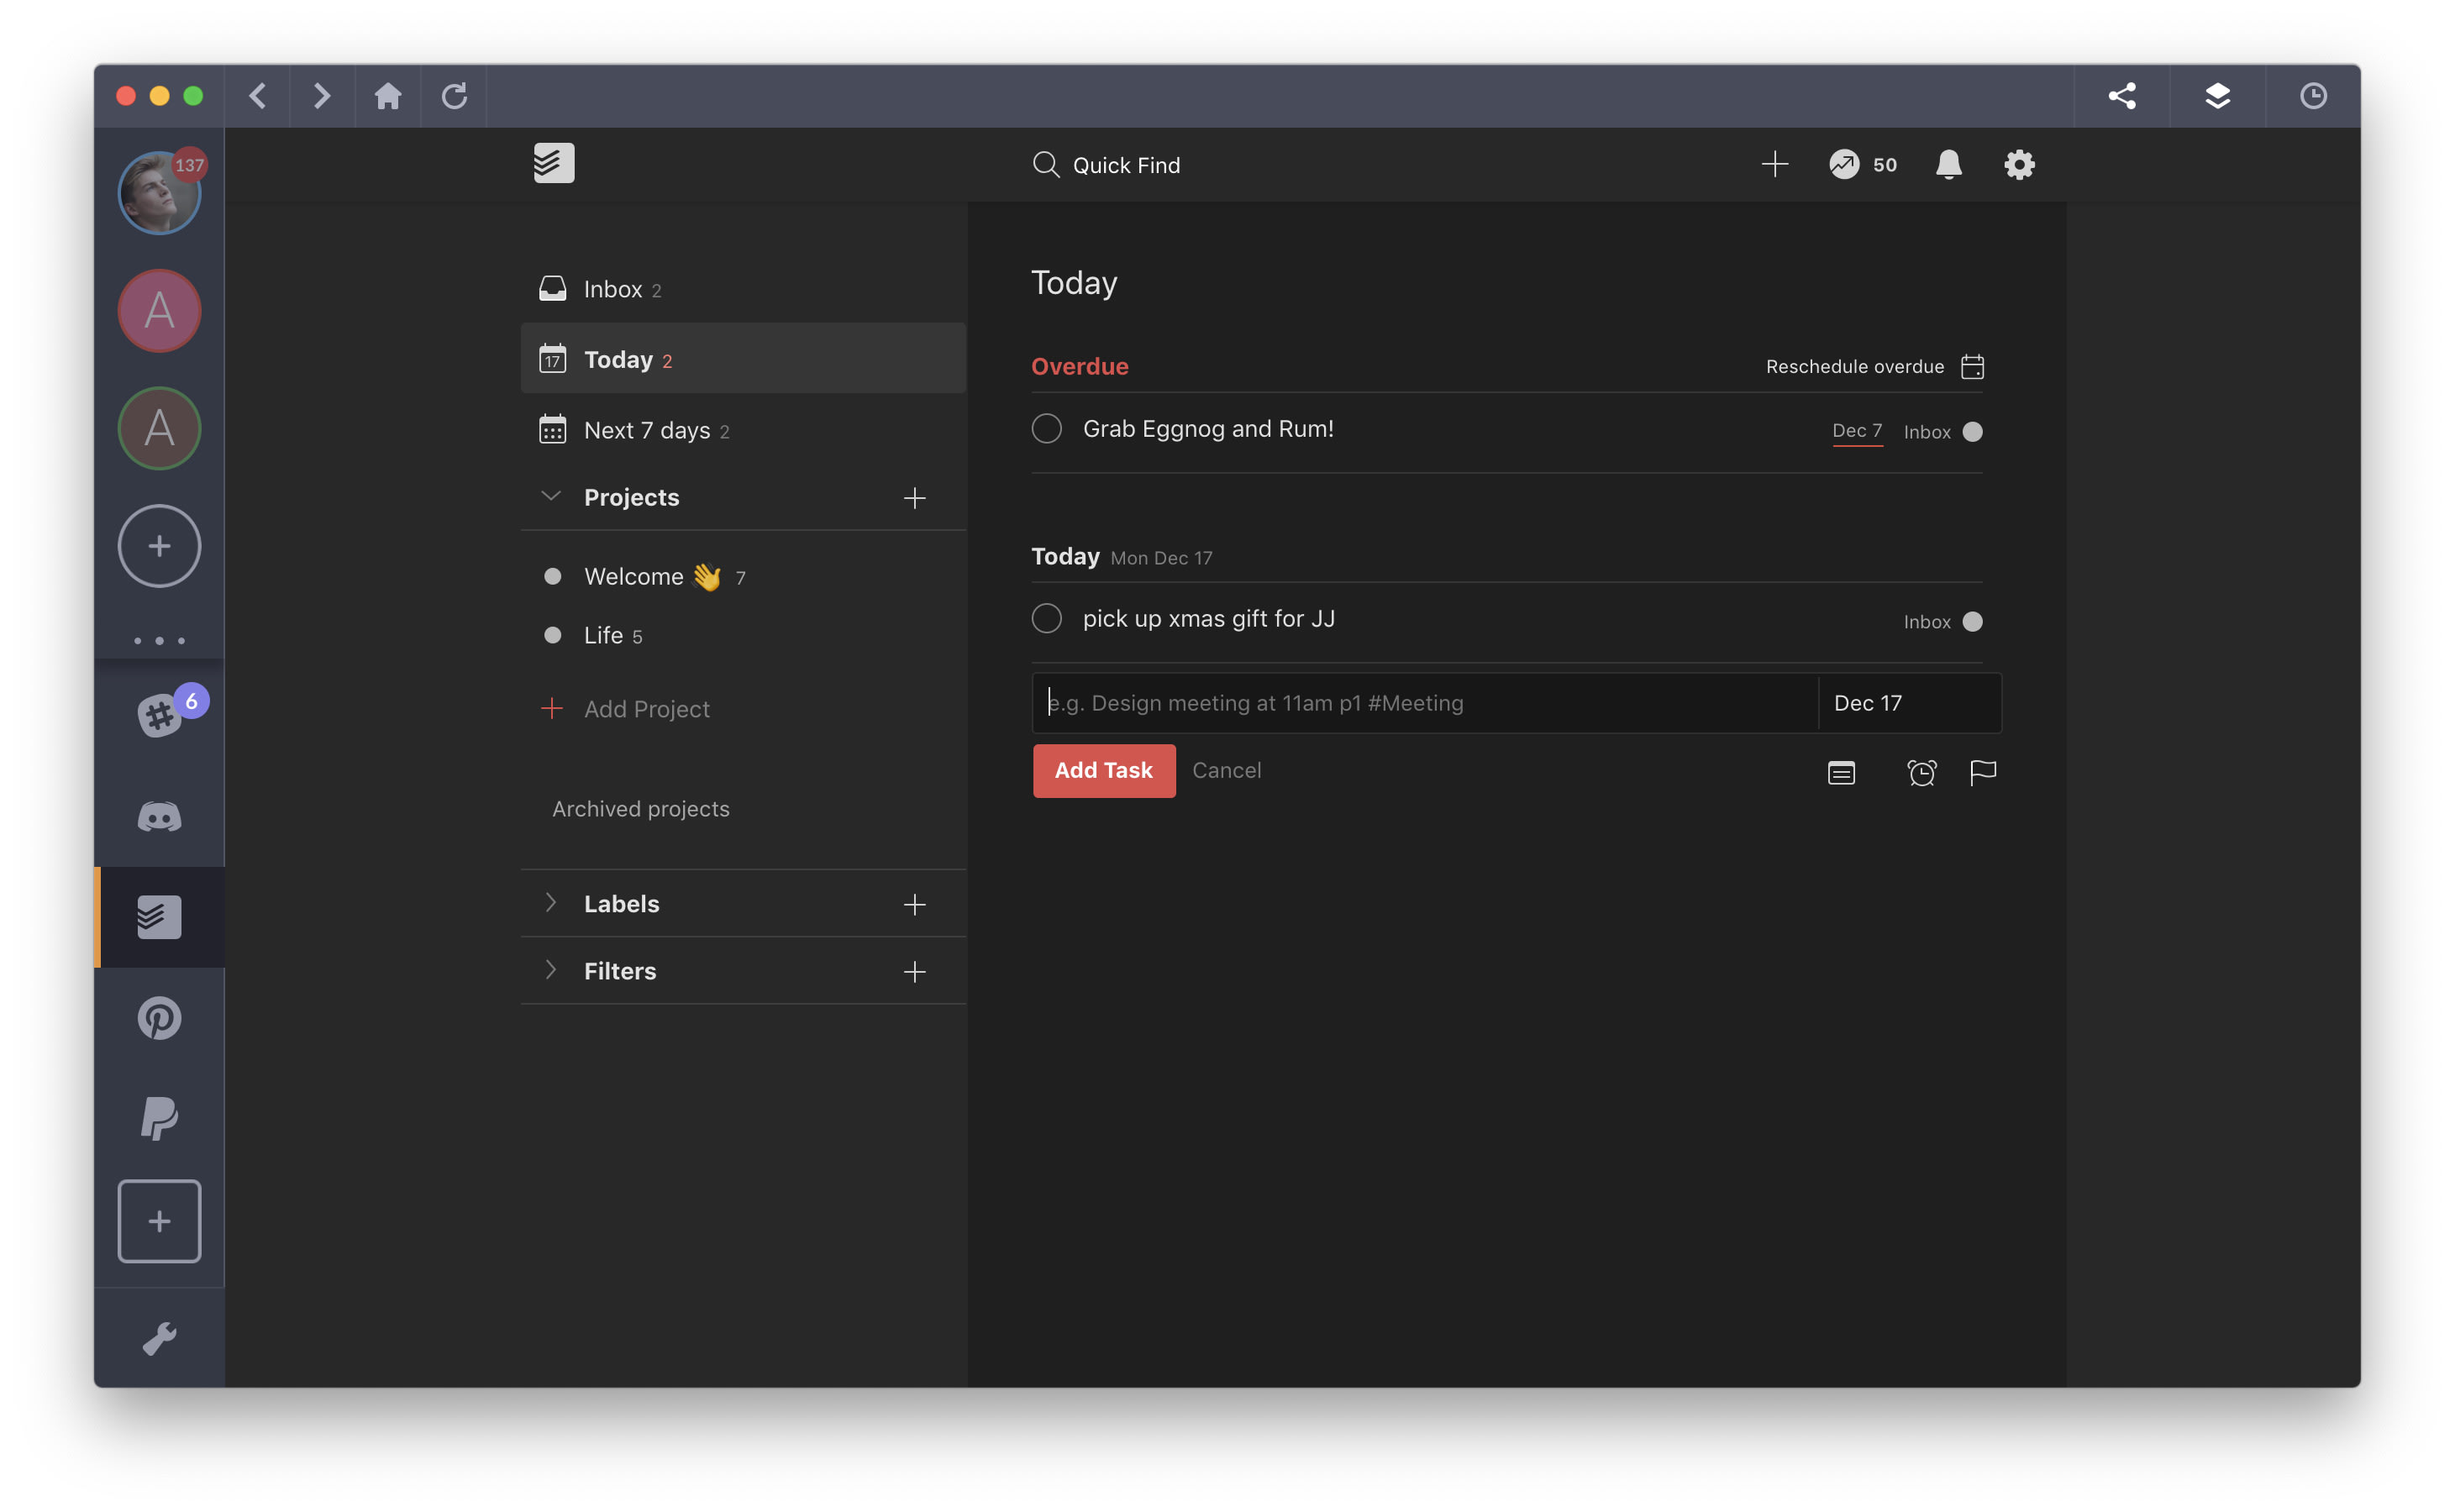The image size is (2455, 1512).
Task: Expand the Labels section
Action: tap(551, 903)
